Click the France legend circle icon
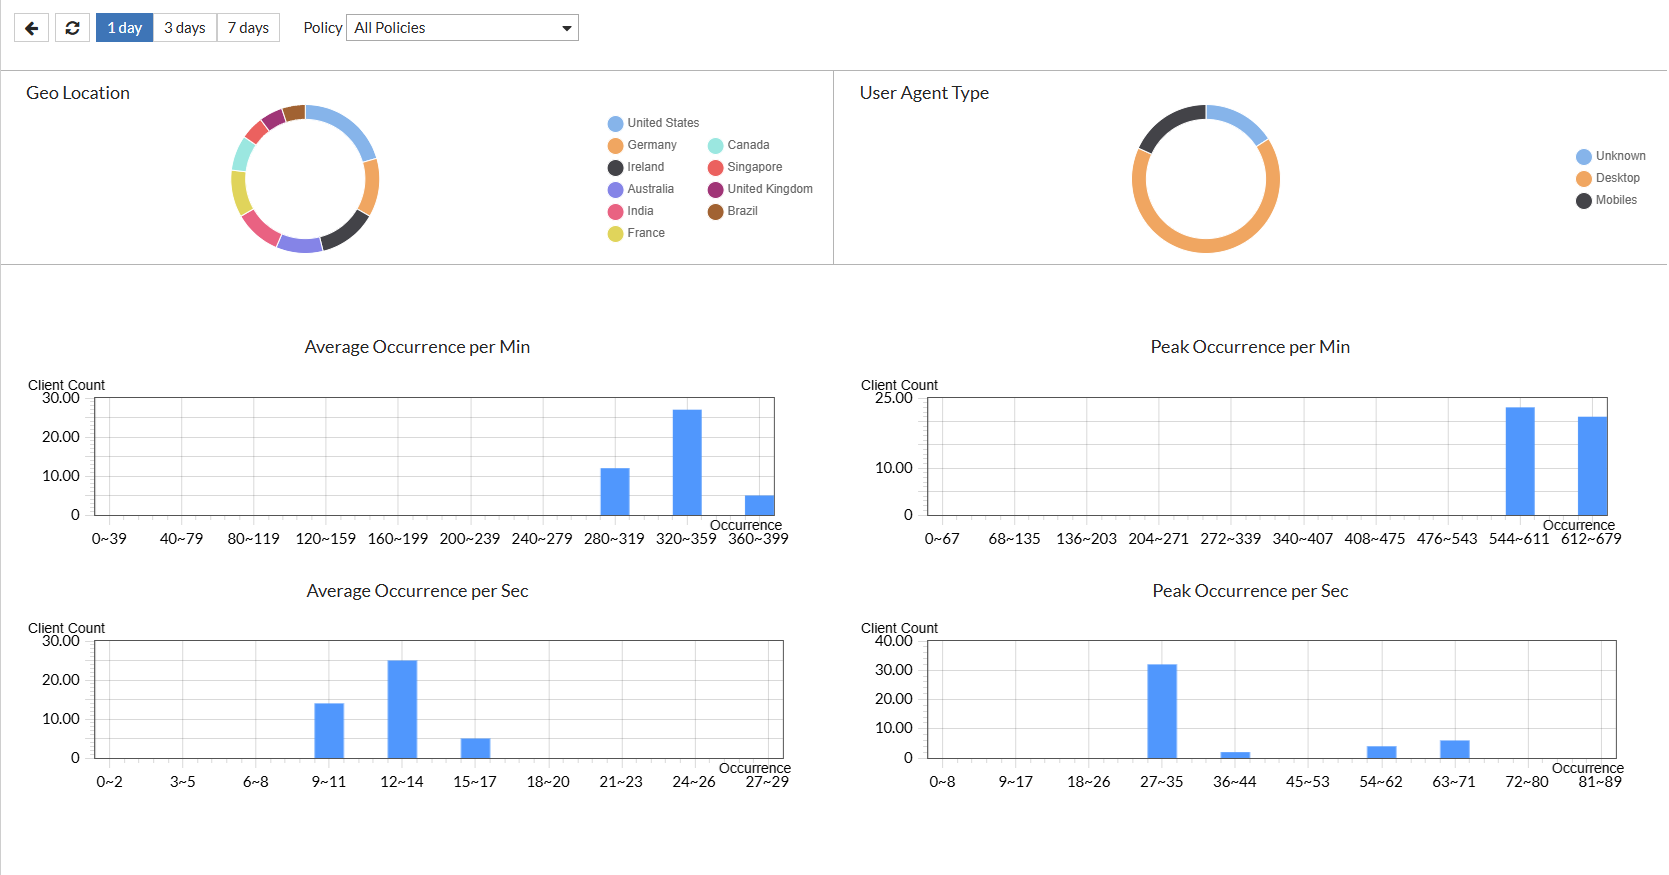Image resolution: width=1669 pixels, height=875 pixels. pos(616,234)
